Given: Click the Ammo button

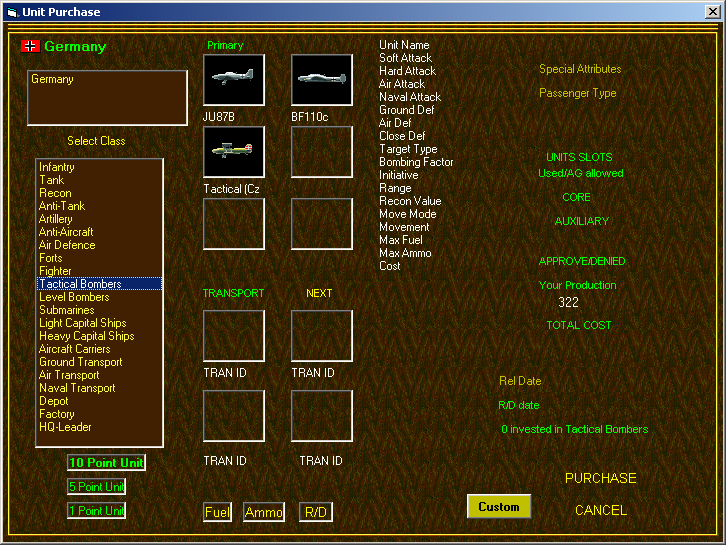Looking at the screenshot, I should [x=264, y=512].
